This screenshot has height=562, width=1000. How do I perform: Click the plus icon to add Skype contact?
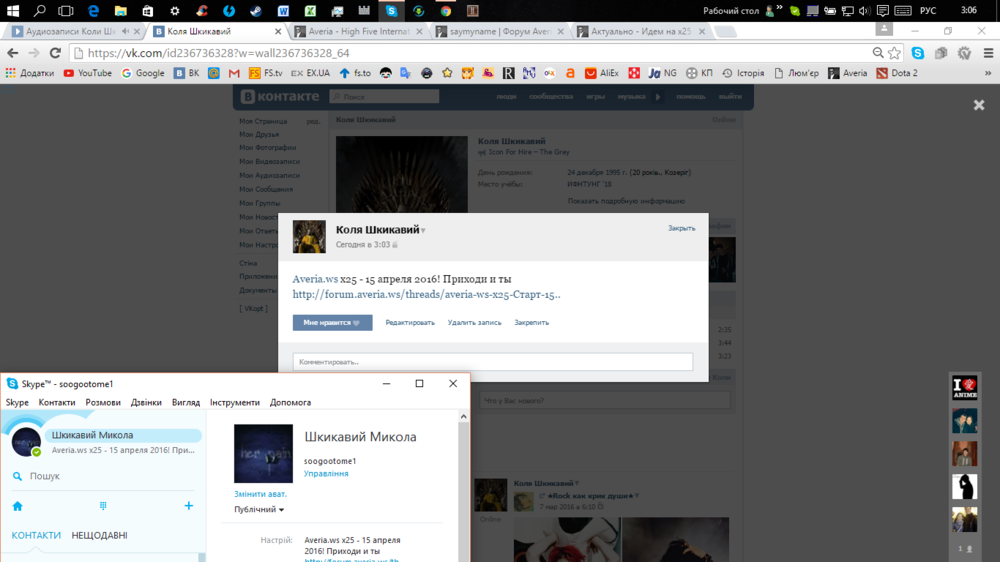188,506
